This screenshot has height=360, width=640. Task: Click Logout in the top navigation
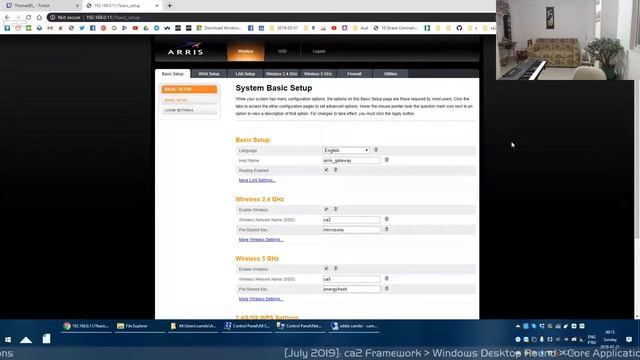(319, 51)
